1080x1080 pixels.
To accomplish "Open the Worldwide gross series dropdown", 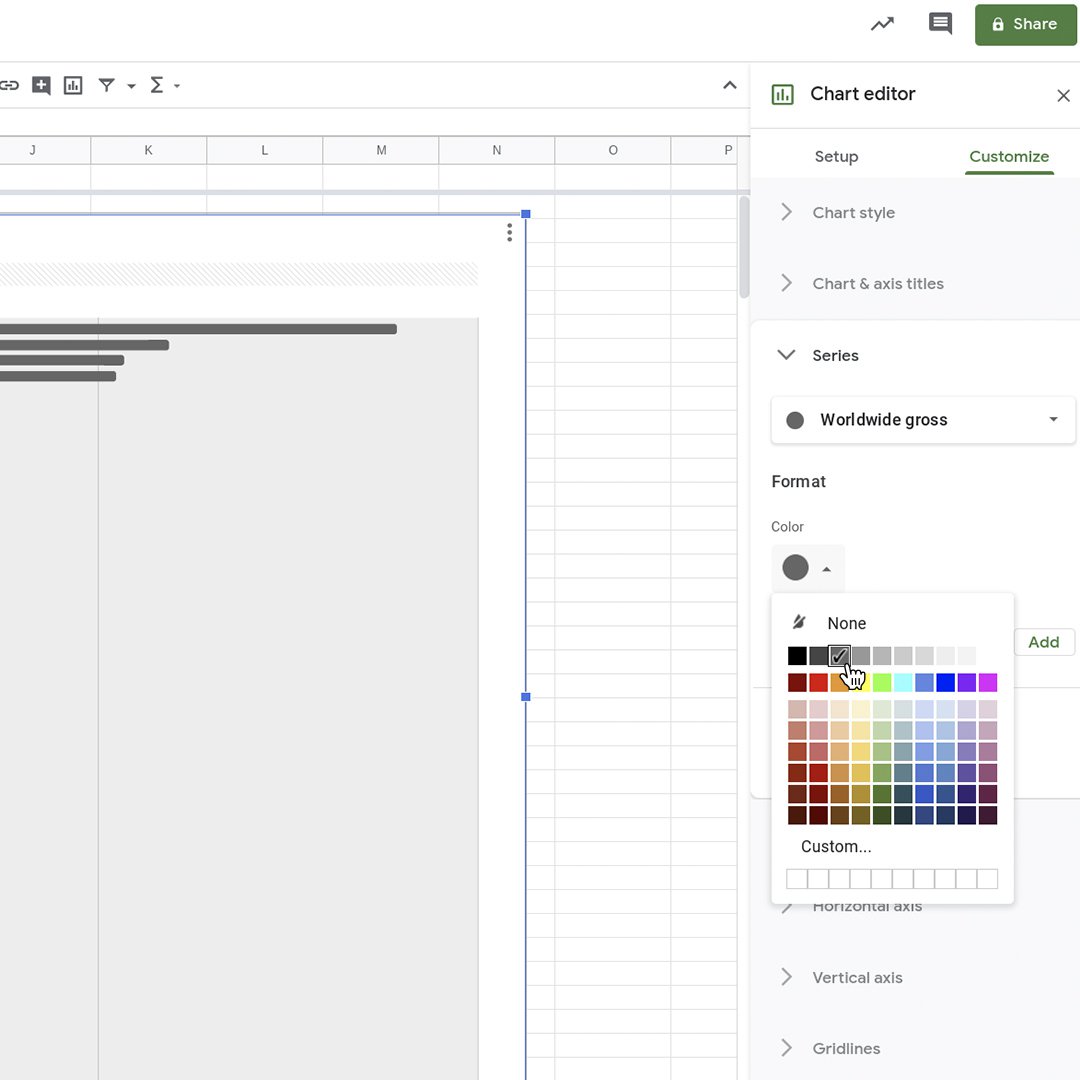I will [x=923, y=419].
